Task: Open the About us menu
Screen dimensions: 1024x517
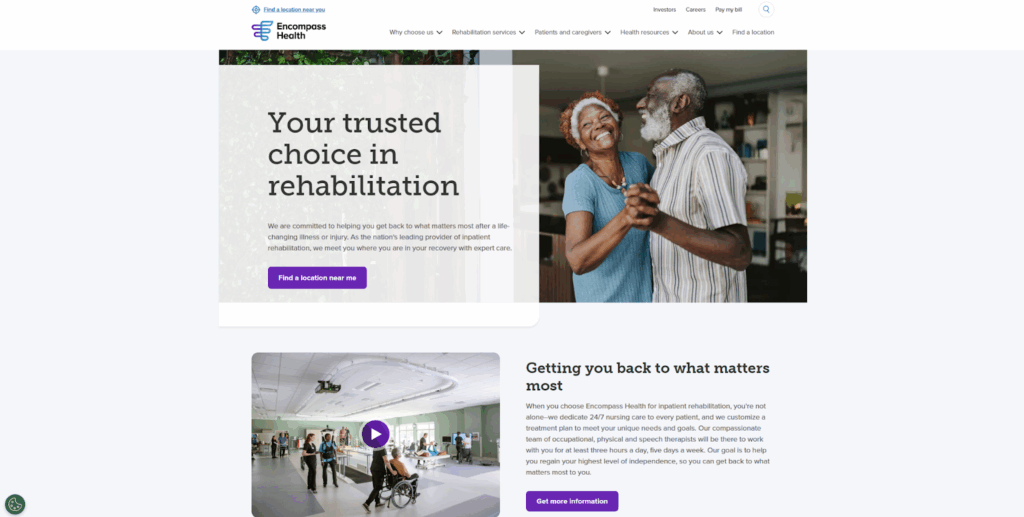Action: [701, 33]
